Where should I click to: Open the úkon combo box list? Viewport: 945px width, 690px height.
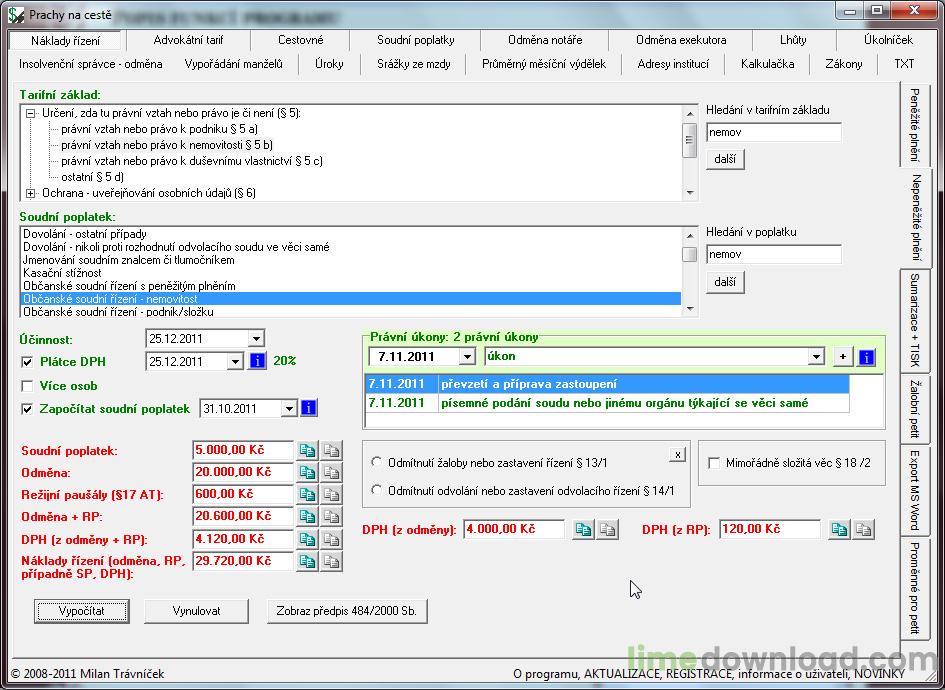point(816,357)
